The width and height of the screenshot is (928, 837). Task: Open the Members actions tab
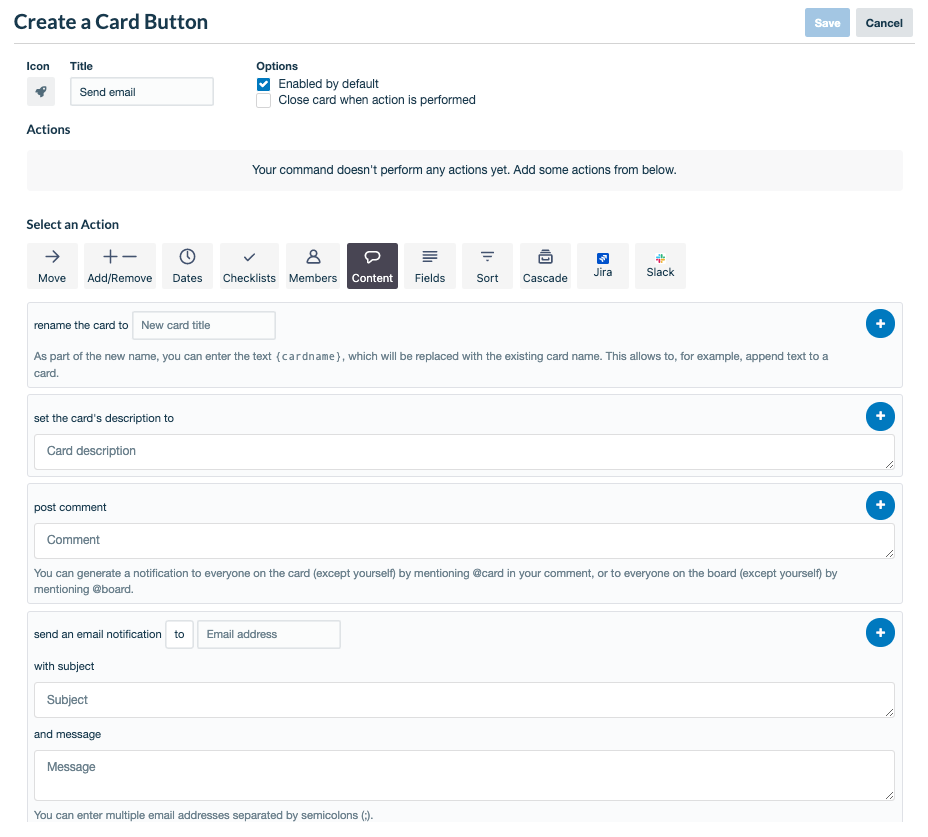coord(313,266)
